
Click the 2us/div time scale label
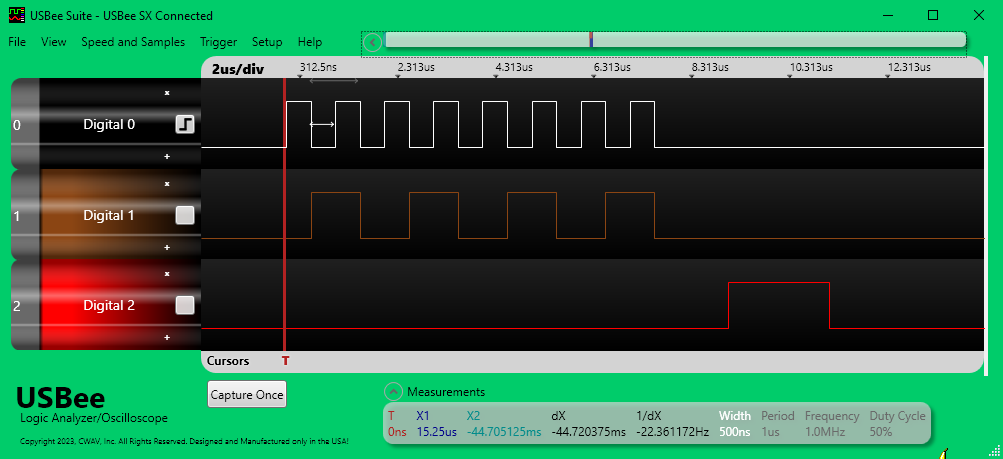point(237,69)
